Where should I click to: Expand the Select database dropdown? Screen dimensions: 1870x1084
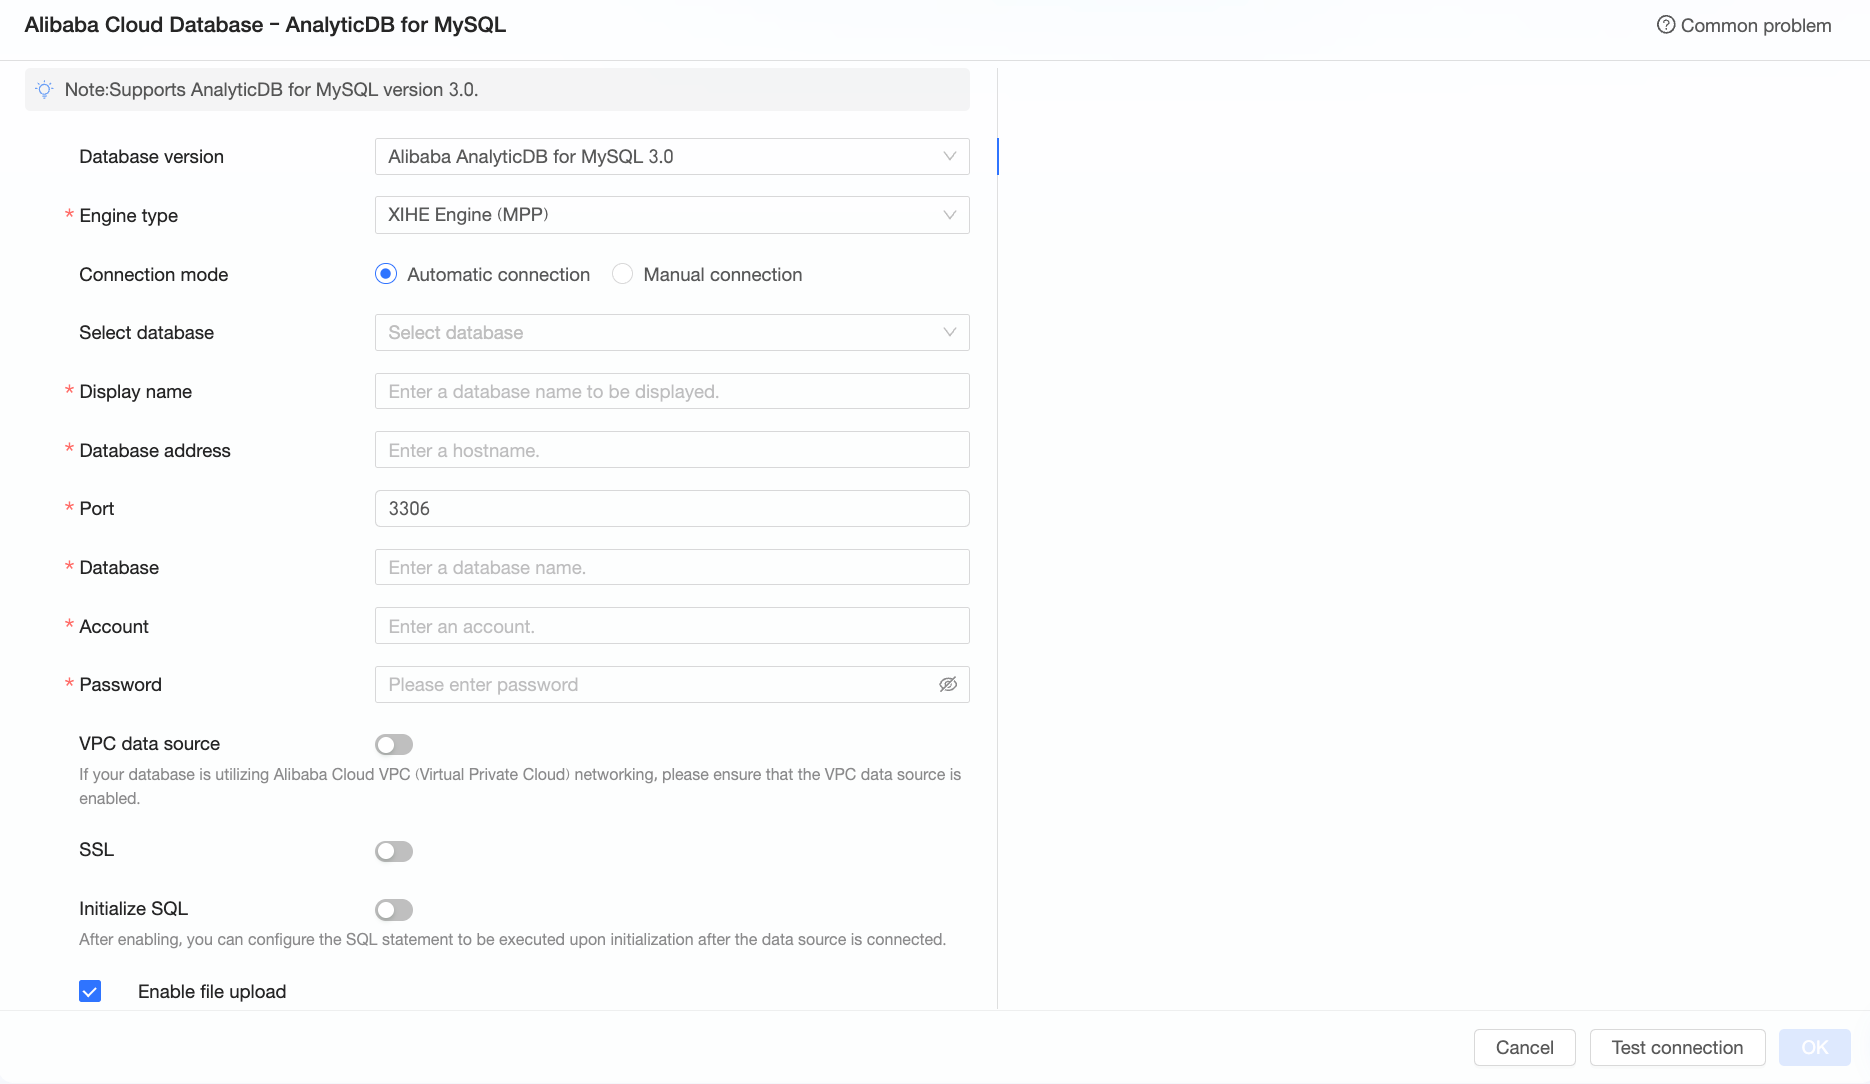pyautogui.click(x=672, y=333)
